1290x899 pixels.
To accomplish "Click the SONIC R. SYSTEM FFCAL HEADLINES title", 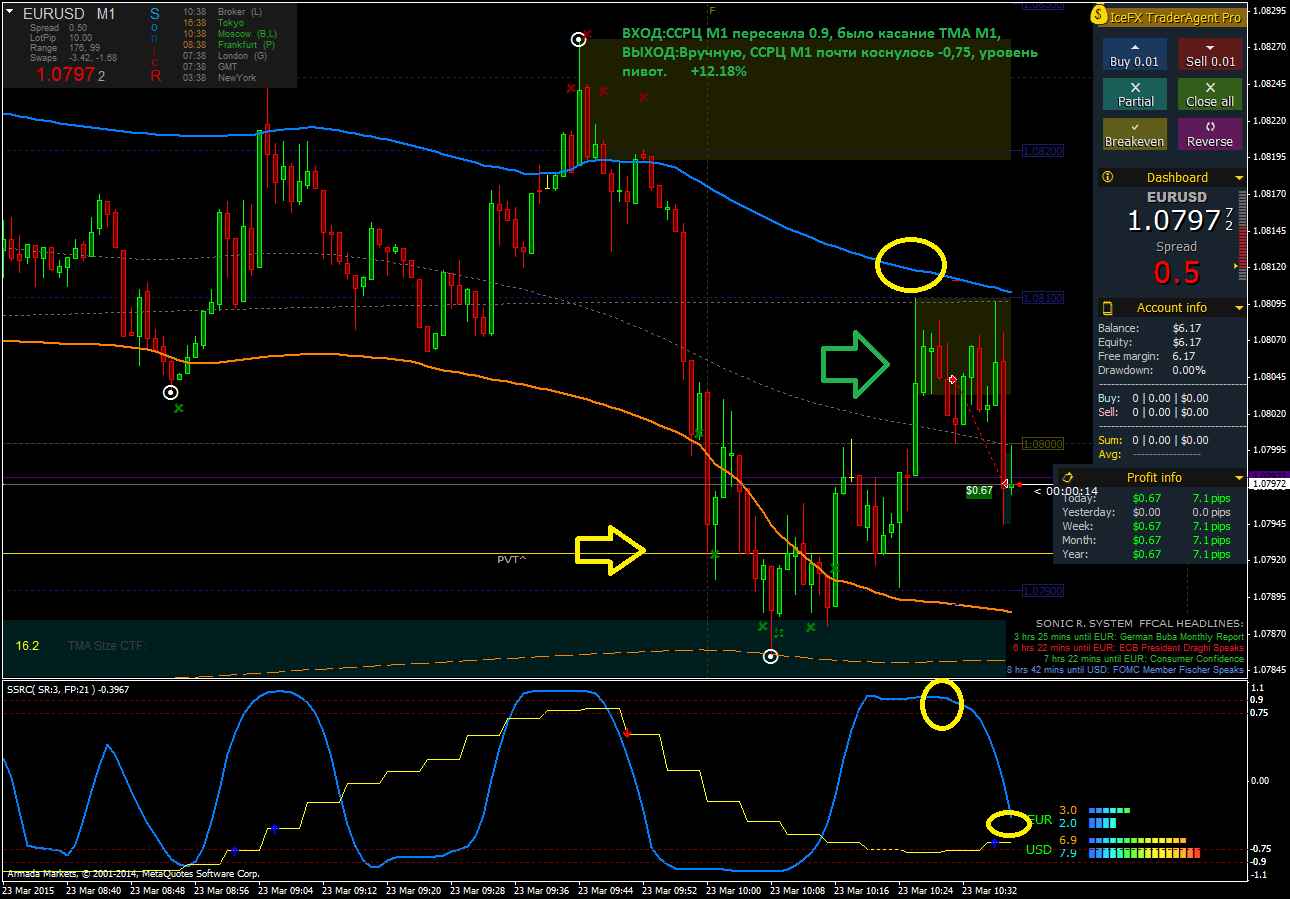I will pyautogui.click(x=1139, y=623).
